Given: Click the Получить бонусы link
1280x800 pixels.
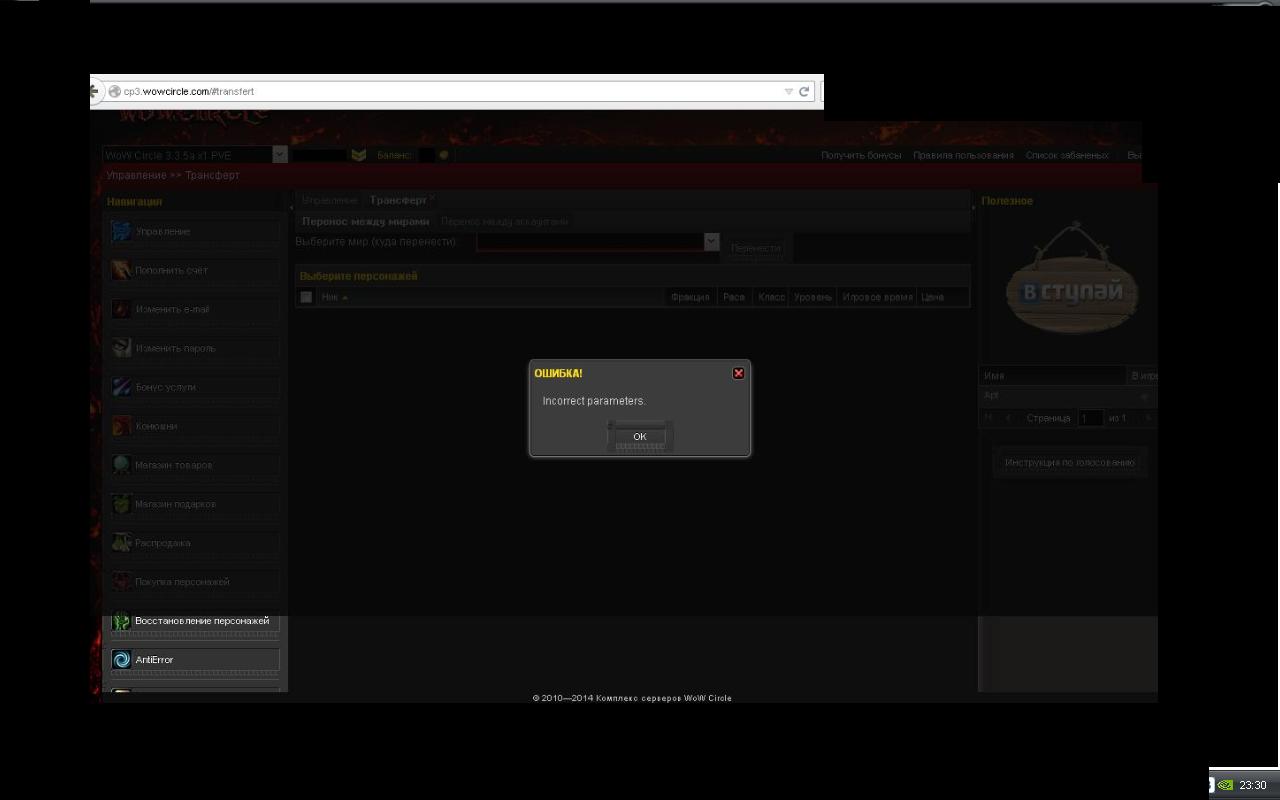Looking at the screenshot, I should pos(861,156).
